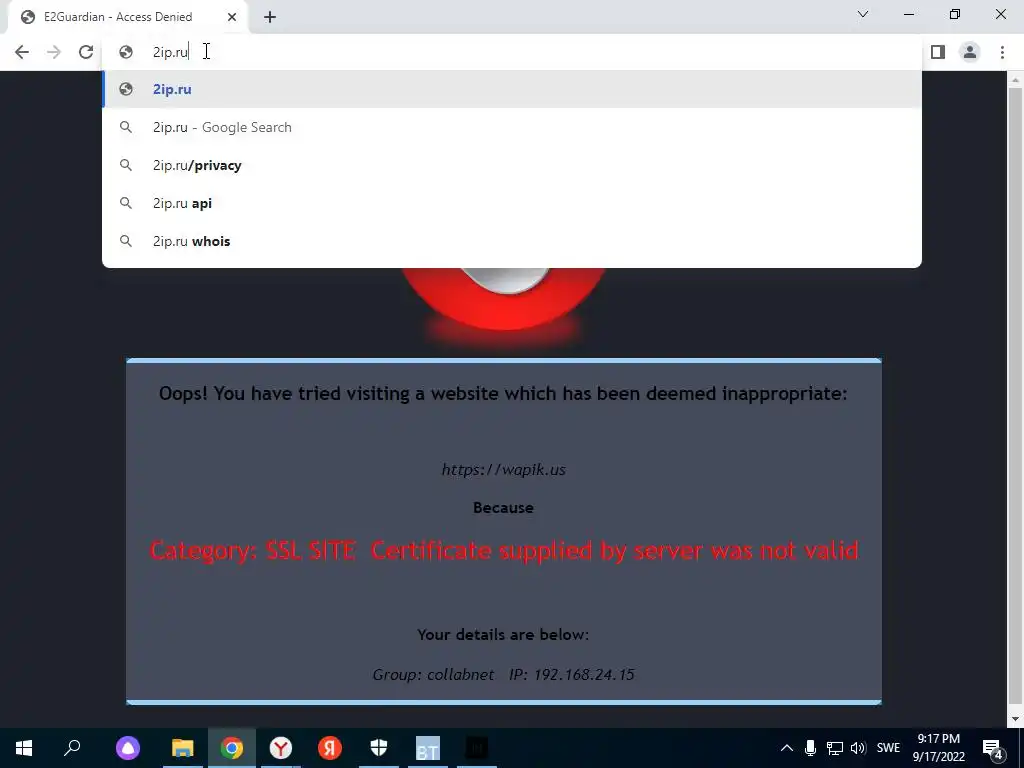Select the "2ip.ru api" suggestion
Image resolution: width=1024 pixels, height=768 pixels.
click(x=511, y=203)
